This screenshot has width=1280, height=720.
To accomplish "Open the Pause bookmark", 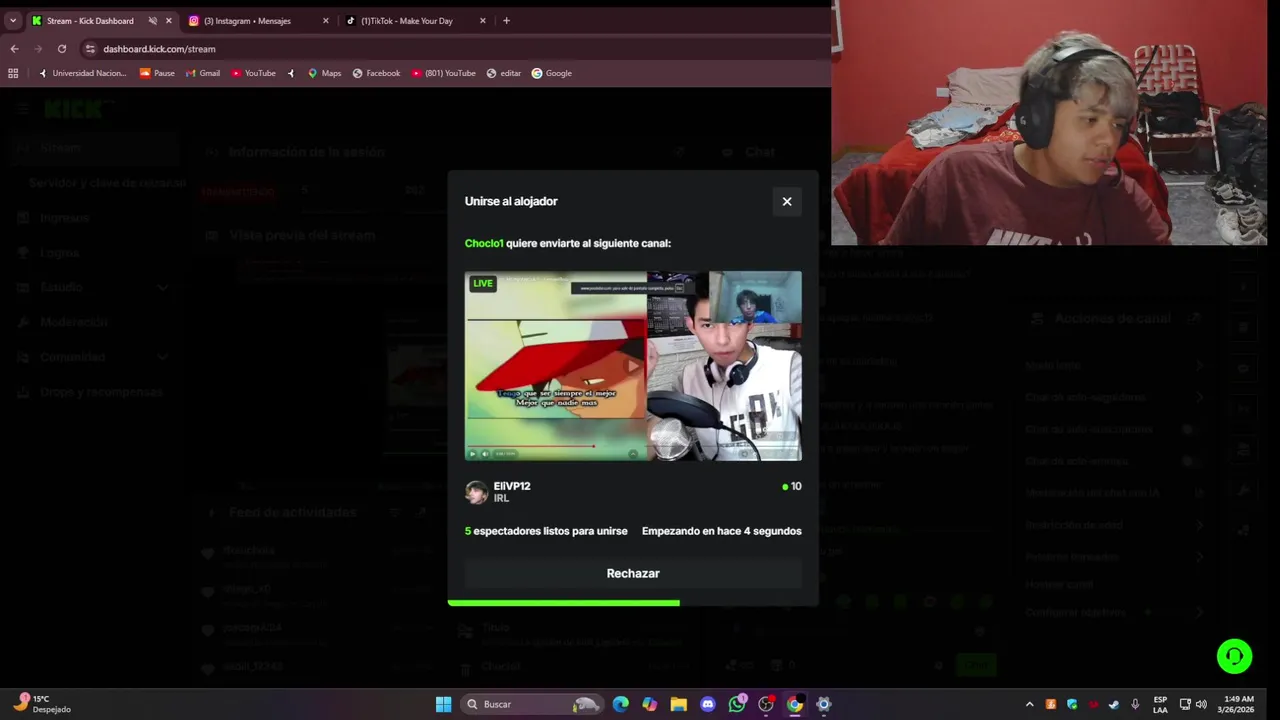I will (x=157, y=73).
